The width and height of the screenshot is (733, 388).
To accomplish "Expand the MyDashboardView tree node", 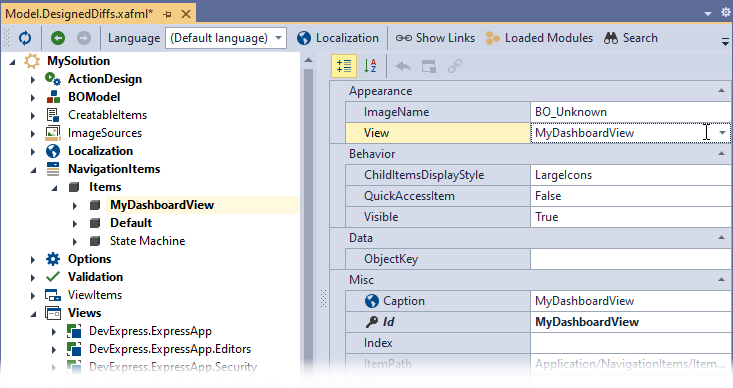I will [x=75, y=206].
